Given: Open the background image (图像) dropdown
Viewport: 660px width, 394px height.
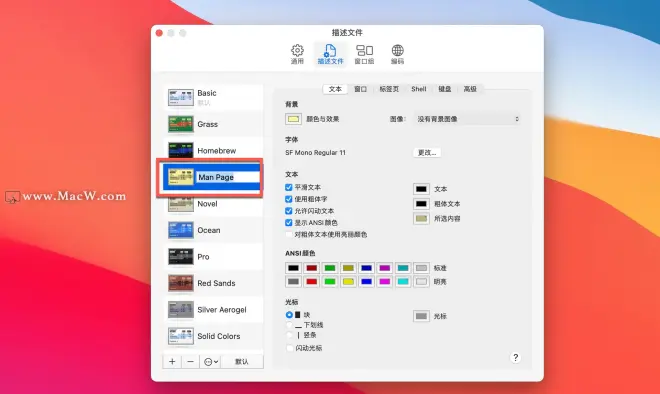Looking at the screenshot, I should [x=467, y=119].
